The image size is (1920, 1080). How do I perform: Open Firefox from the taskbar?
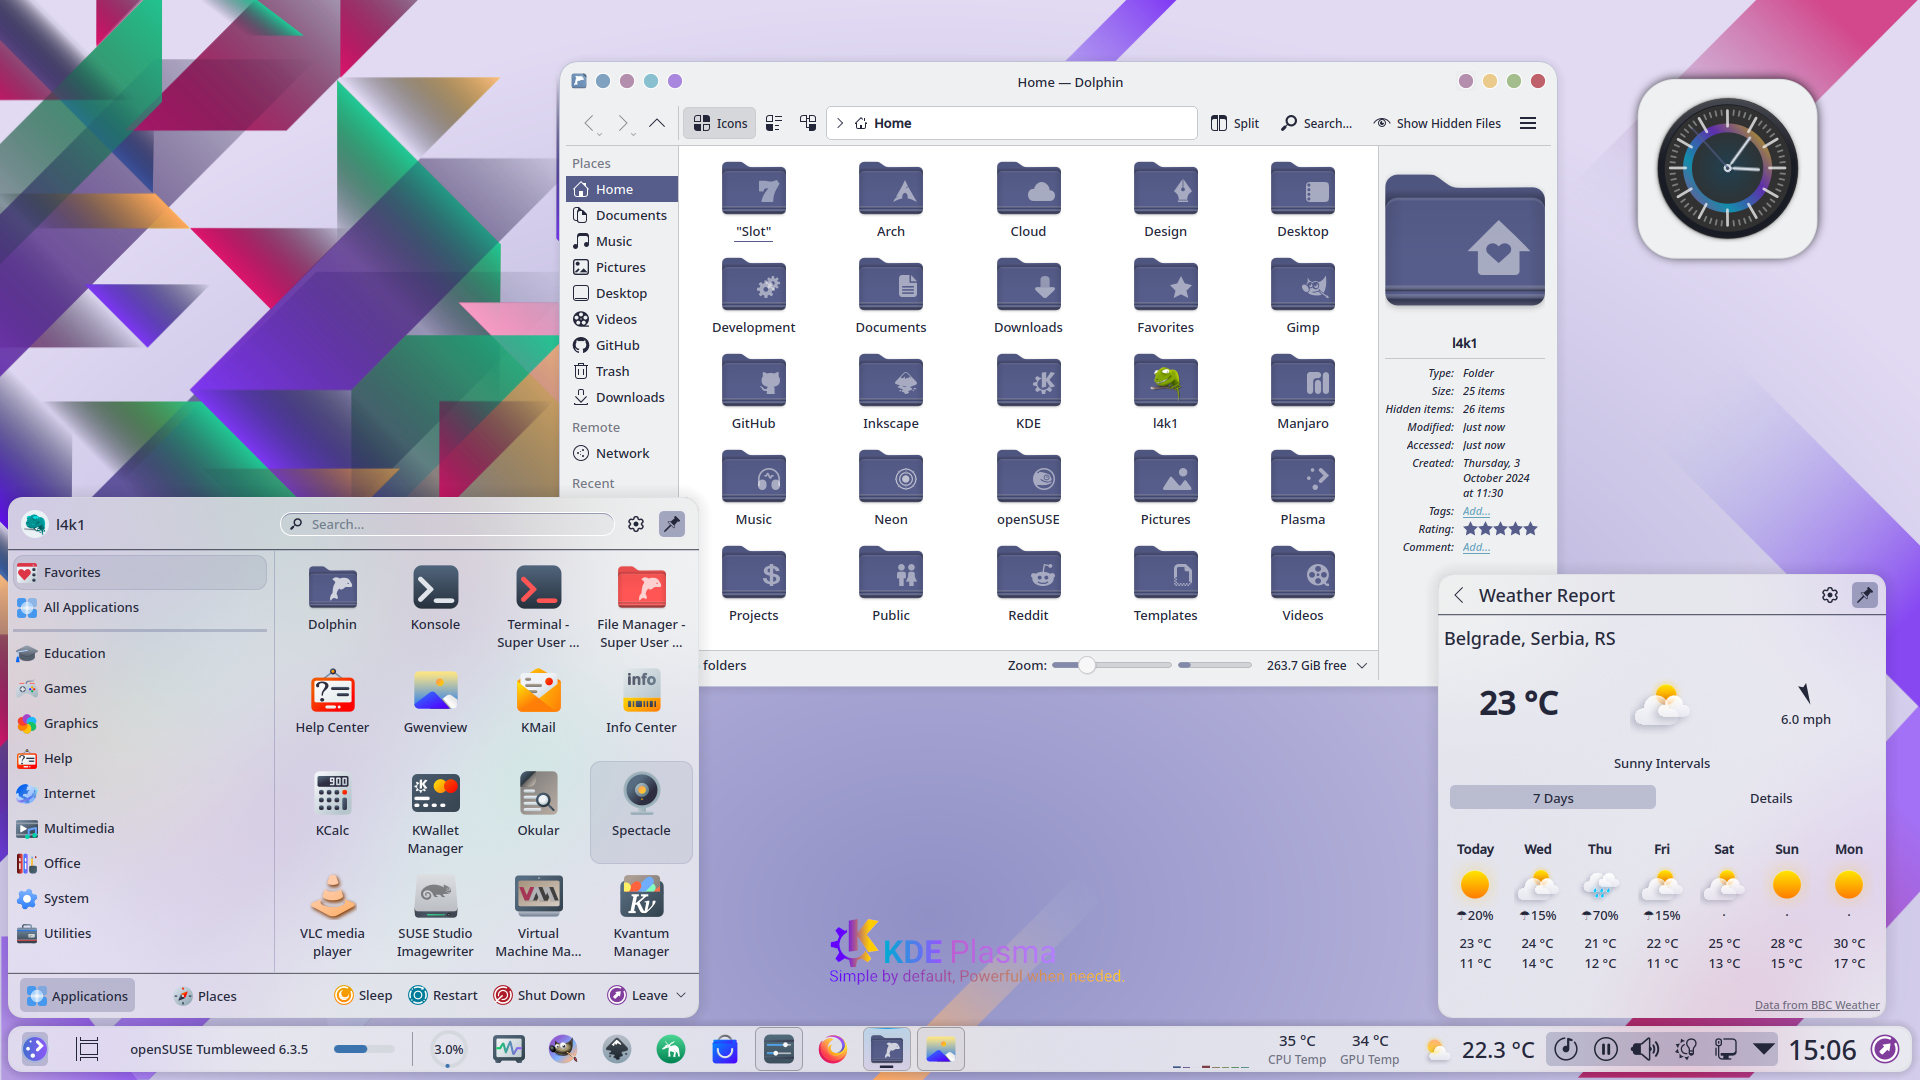[832, 1049]
